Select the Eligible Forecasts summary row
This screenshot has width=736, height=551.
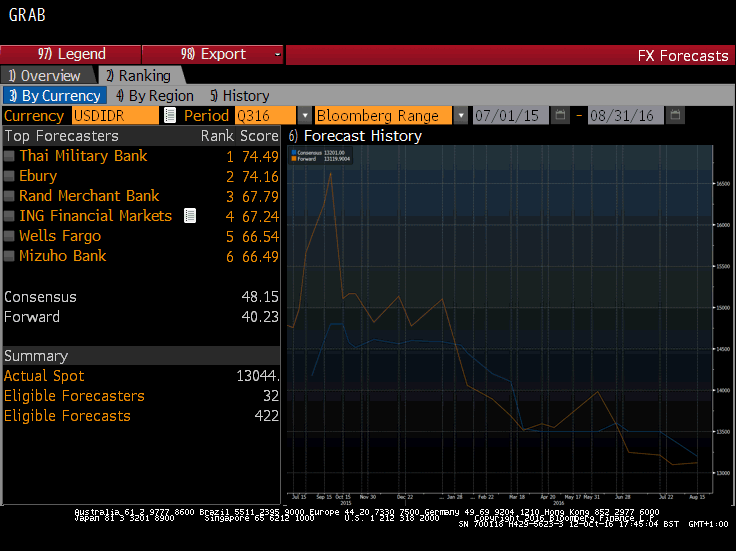tap(141, 416)
